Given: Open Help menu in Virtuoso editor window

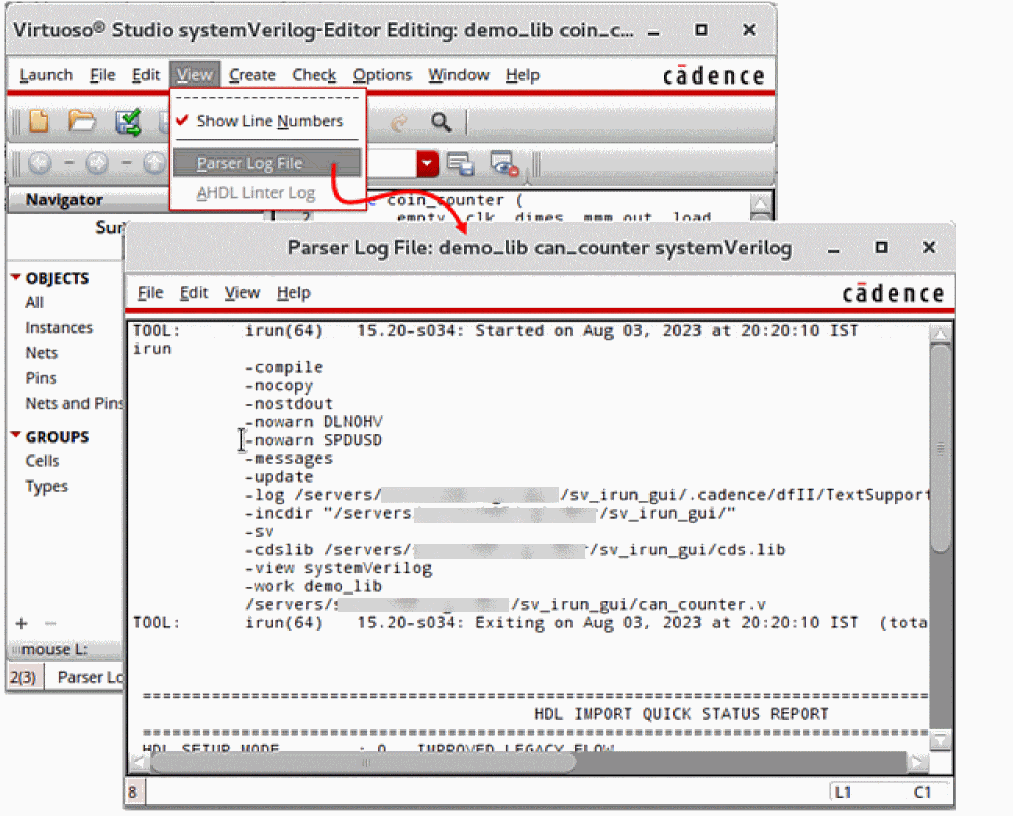Looking at the screenshot, I should [523, 75].
